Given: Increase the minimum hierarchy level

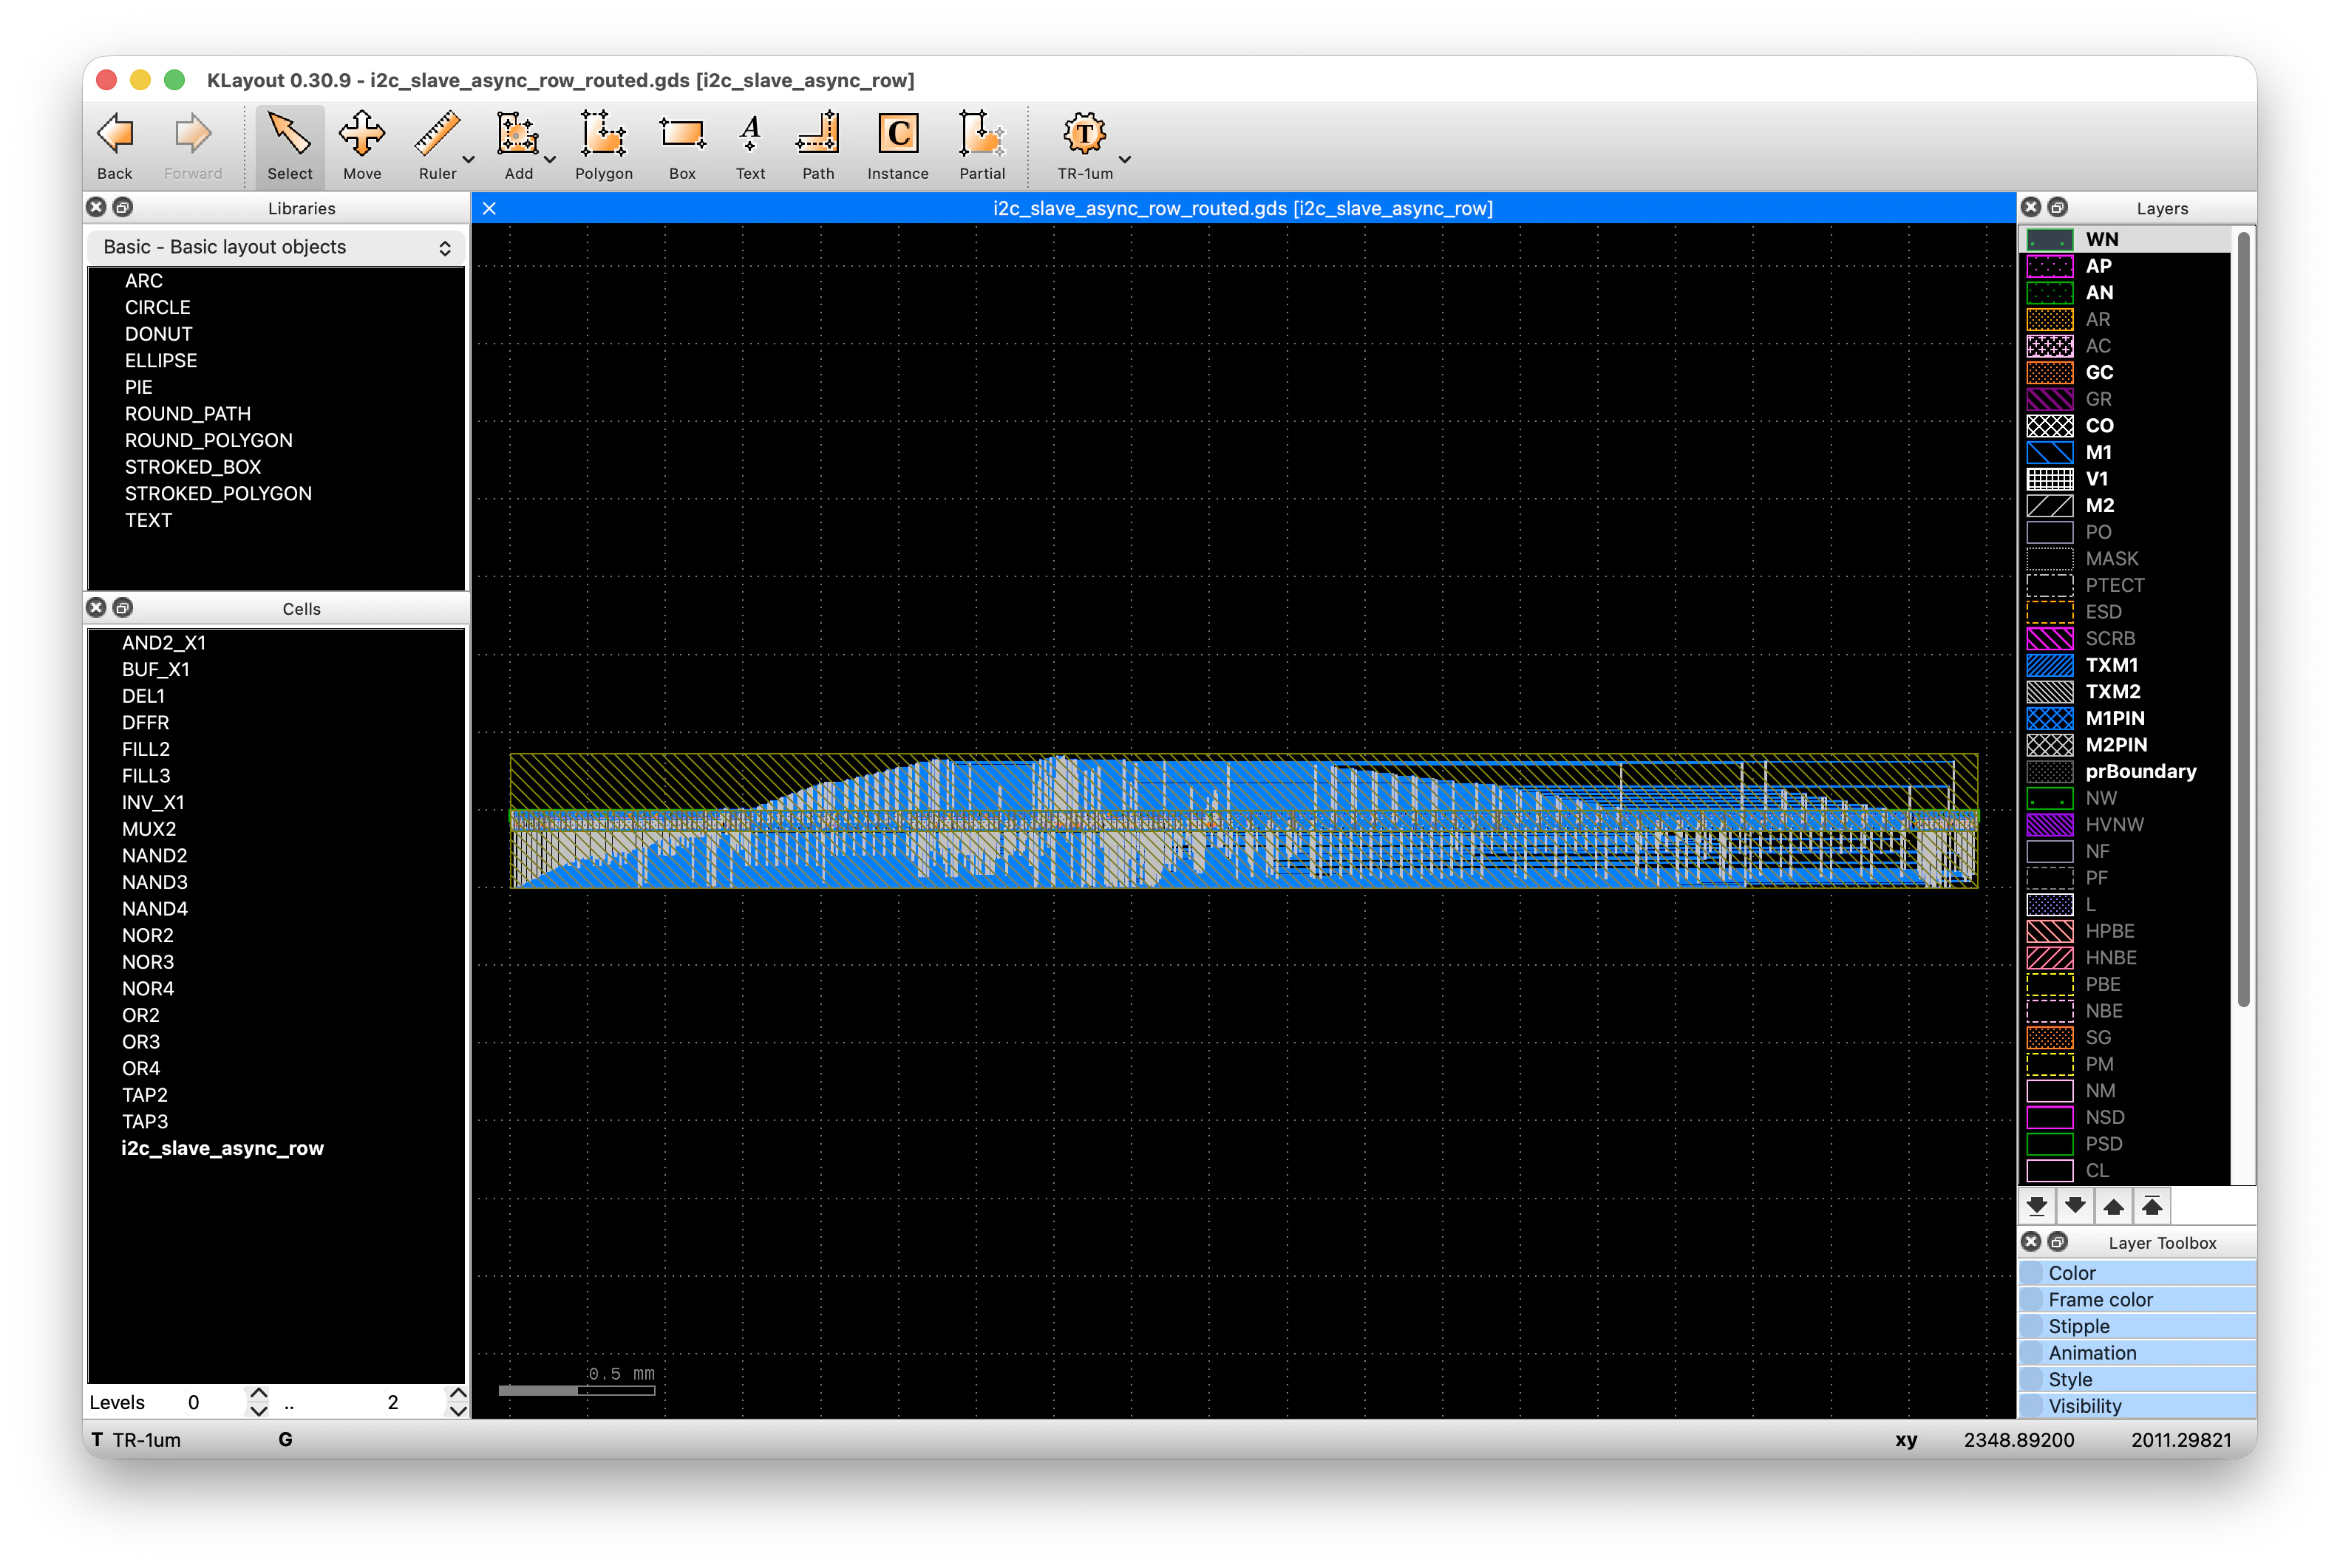Looking at the screenshot, I should 259,1393.
